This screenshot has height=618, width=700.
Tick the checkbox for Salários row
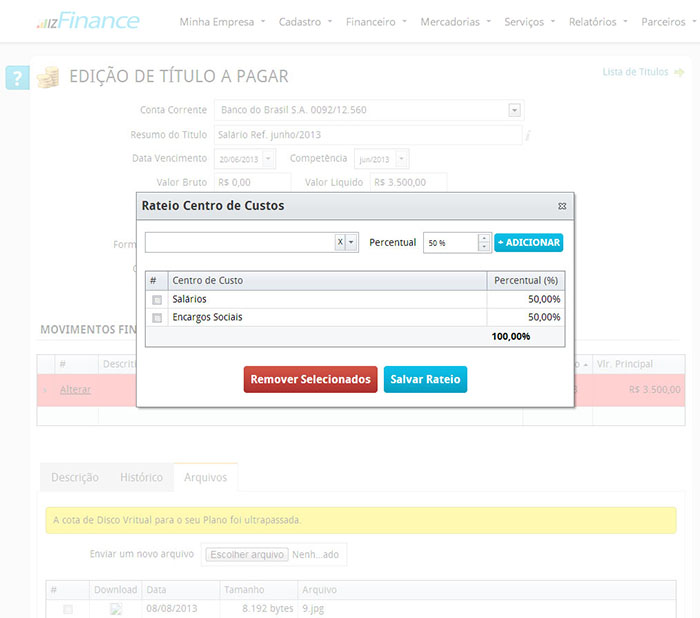[x=157, y=300]
